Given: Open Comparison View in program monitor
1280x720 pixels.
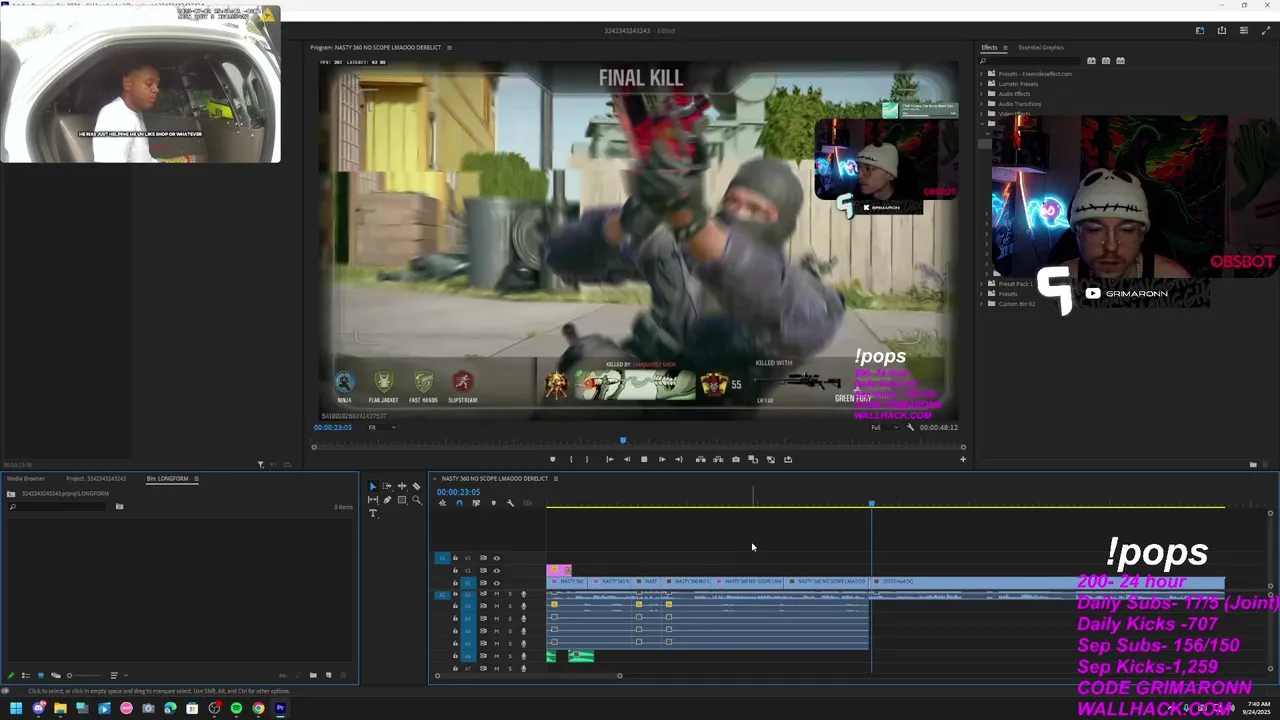Looking at the screenshot, I should [x=753, y=459].
